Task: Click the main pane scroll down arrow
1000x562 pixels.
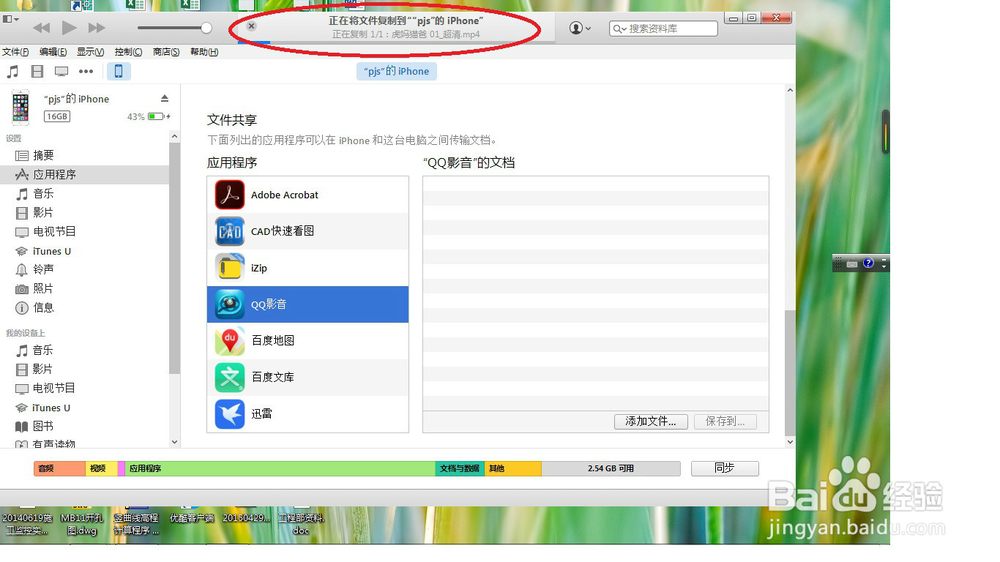Action: click(790, 441)
